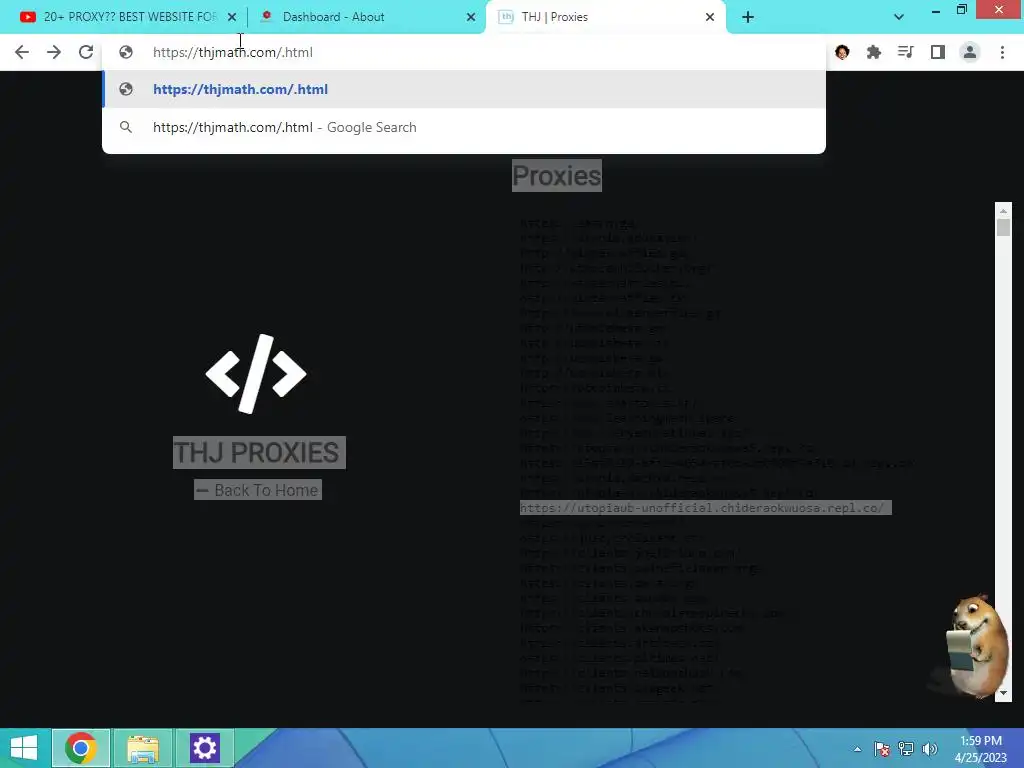The image size is (1024, 768).
Task: Click the Proxies page heading
Action: pyautogui.click(x=556, y=176)
